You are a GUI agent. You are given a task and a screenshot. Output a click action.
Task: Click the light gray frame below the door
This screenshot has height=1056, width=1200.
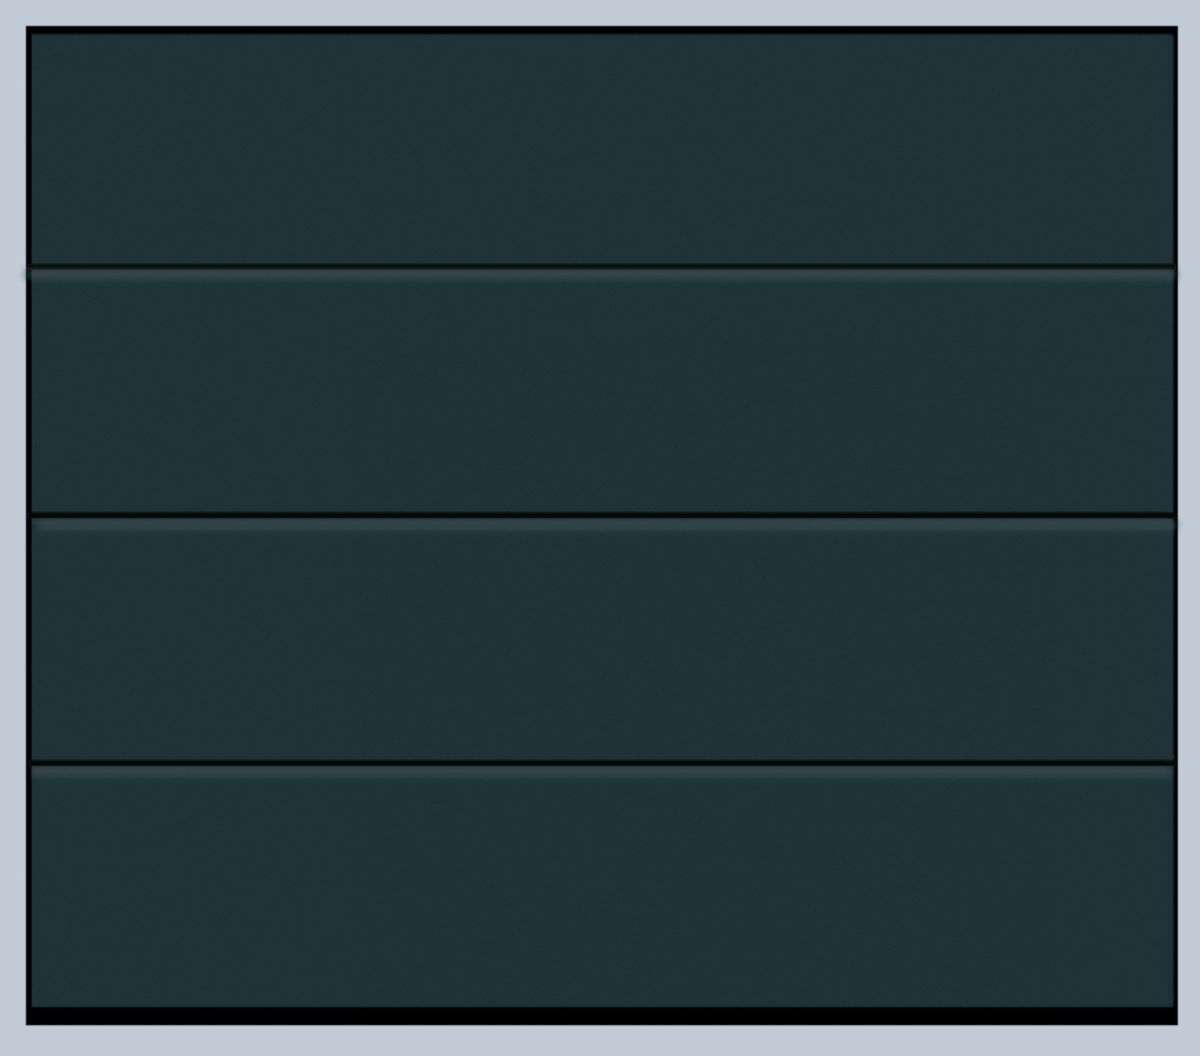click(600, 1041)
